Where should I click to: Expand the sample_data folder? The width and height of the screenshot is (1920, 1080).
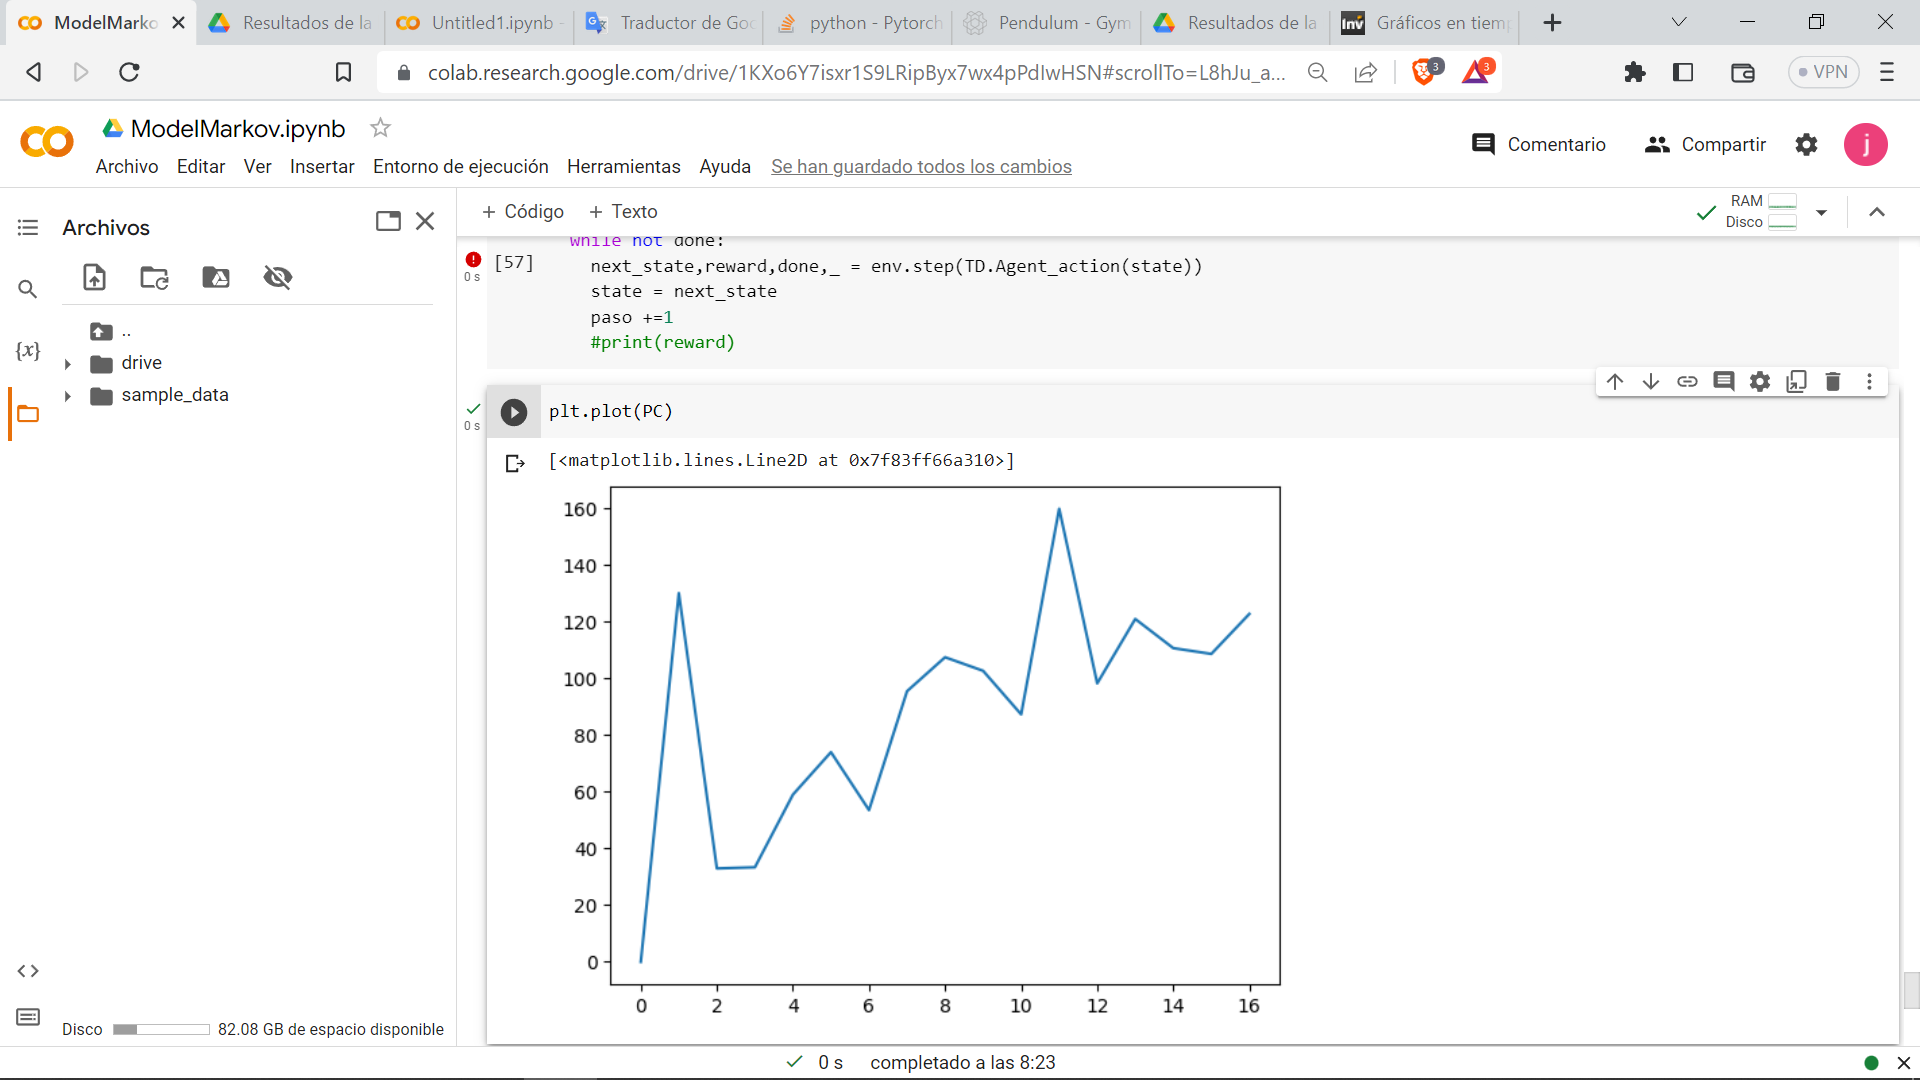(x=68, y=396)
